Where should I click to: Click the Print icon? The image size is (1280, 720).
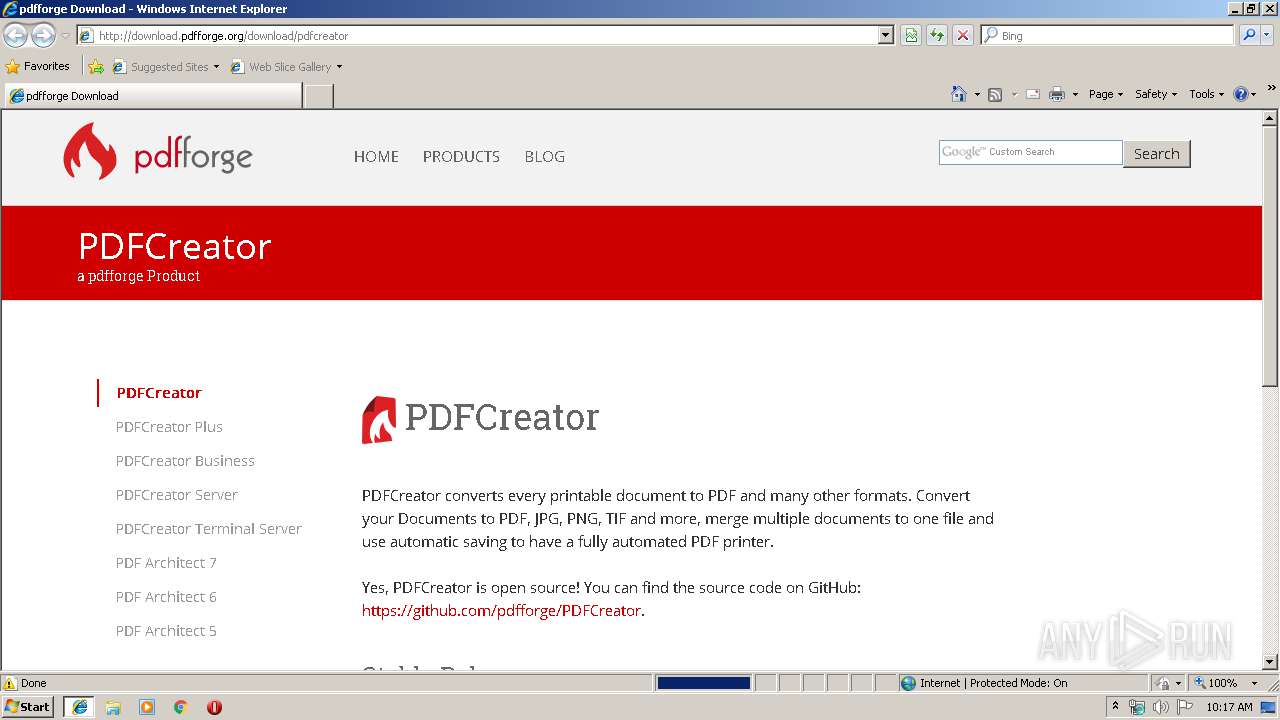click(1057, 94)
